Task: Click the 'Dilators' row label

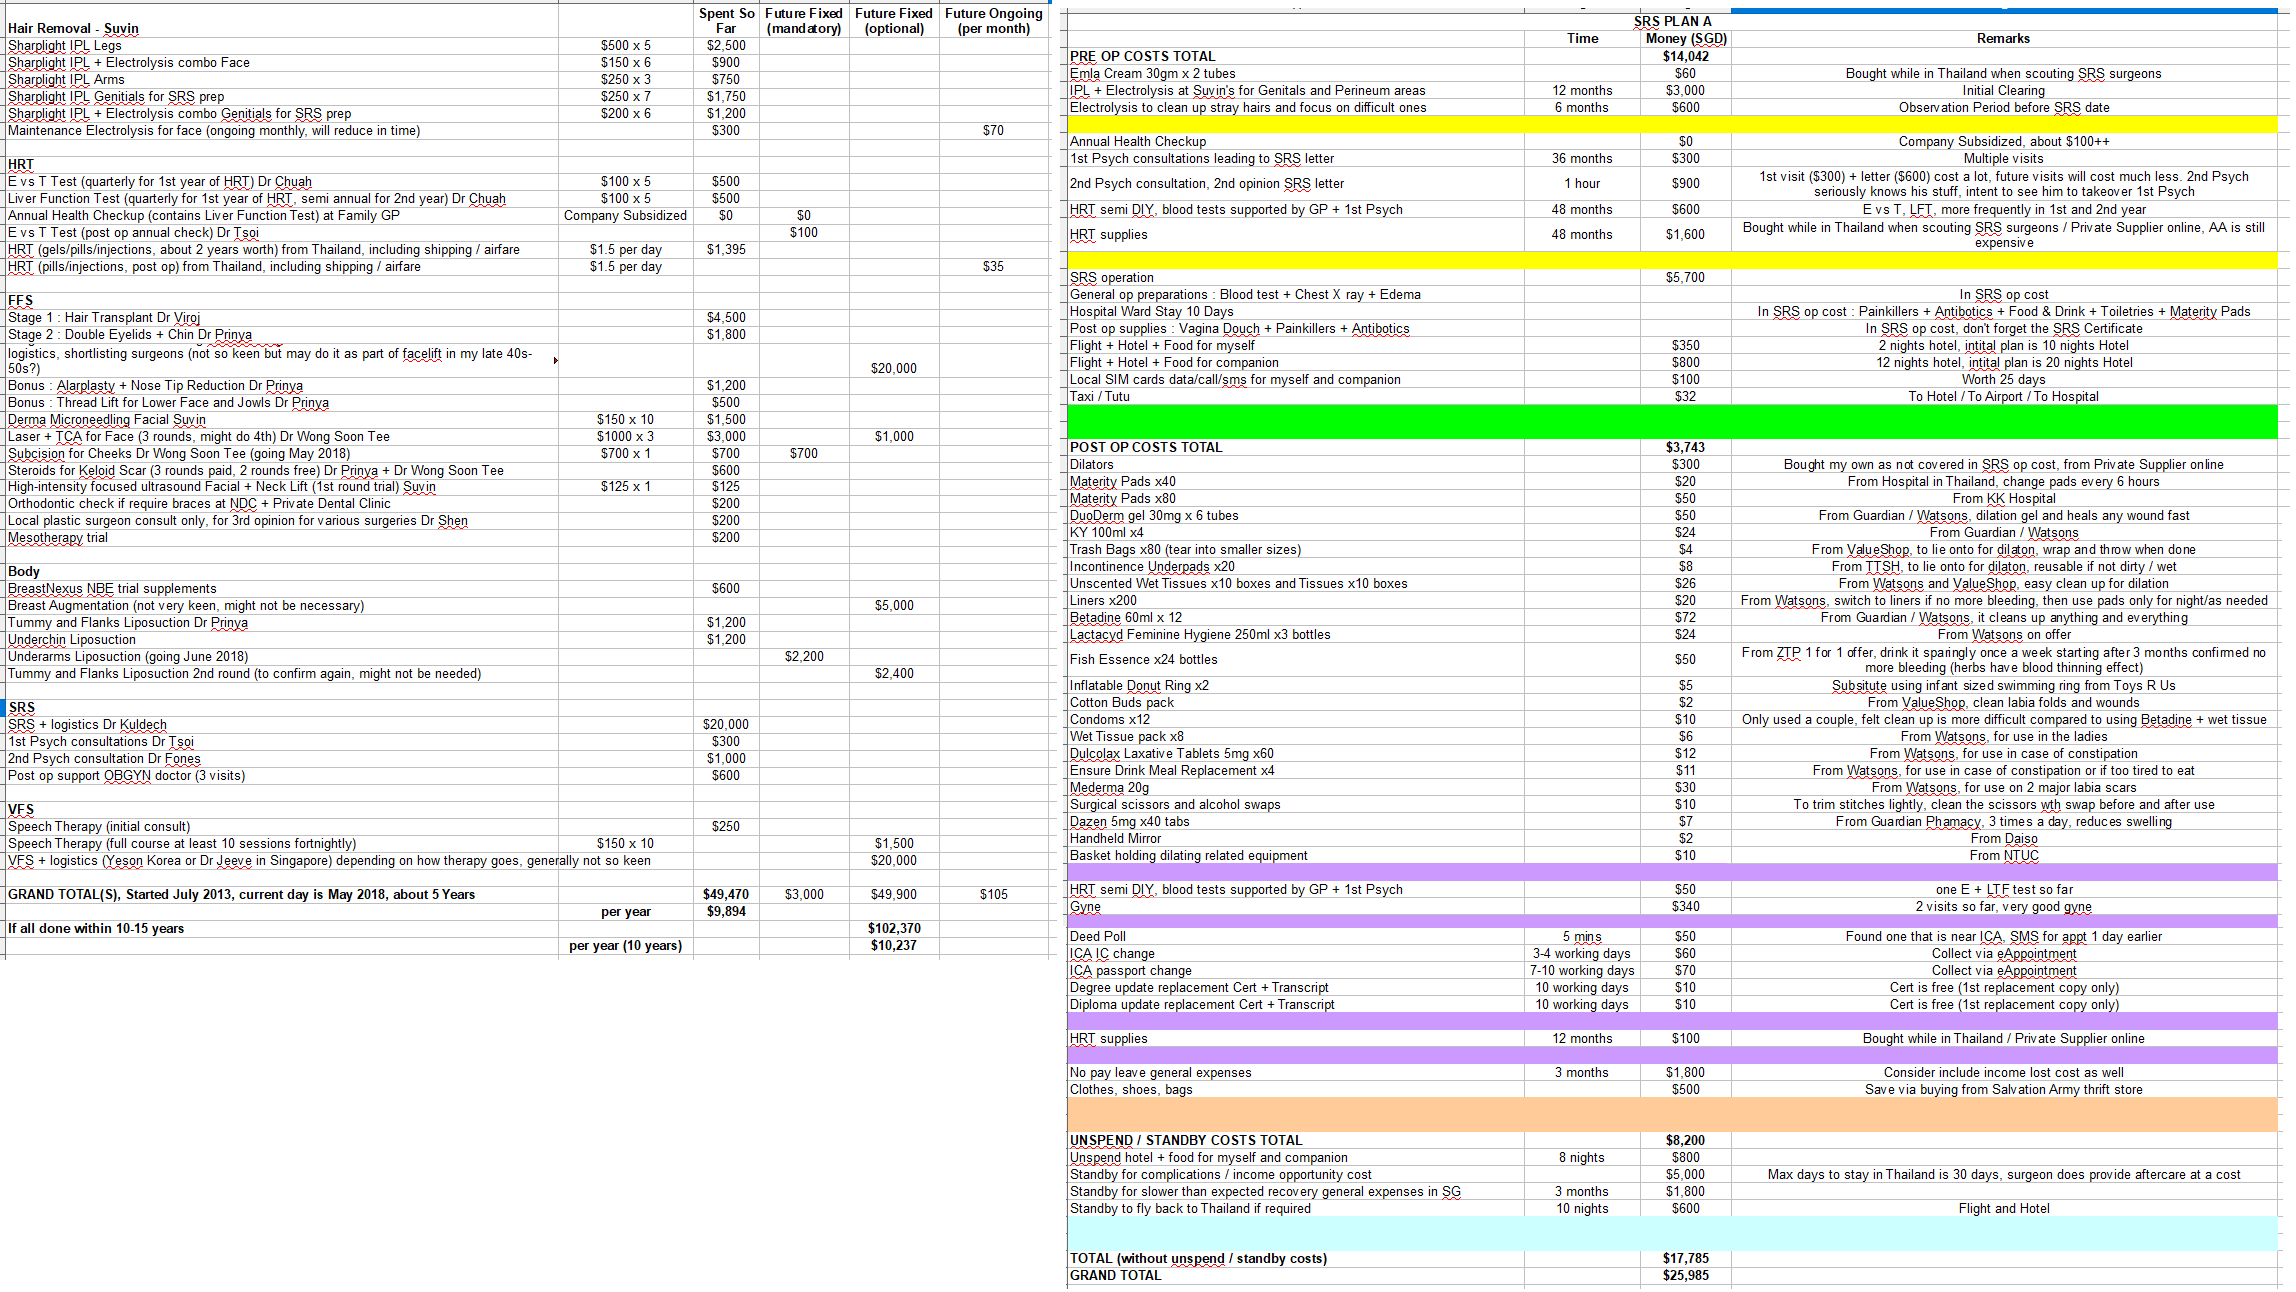Action: (1091, 464)
